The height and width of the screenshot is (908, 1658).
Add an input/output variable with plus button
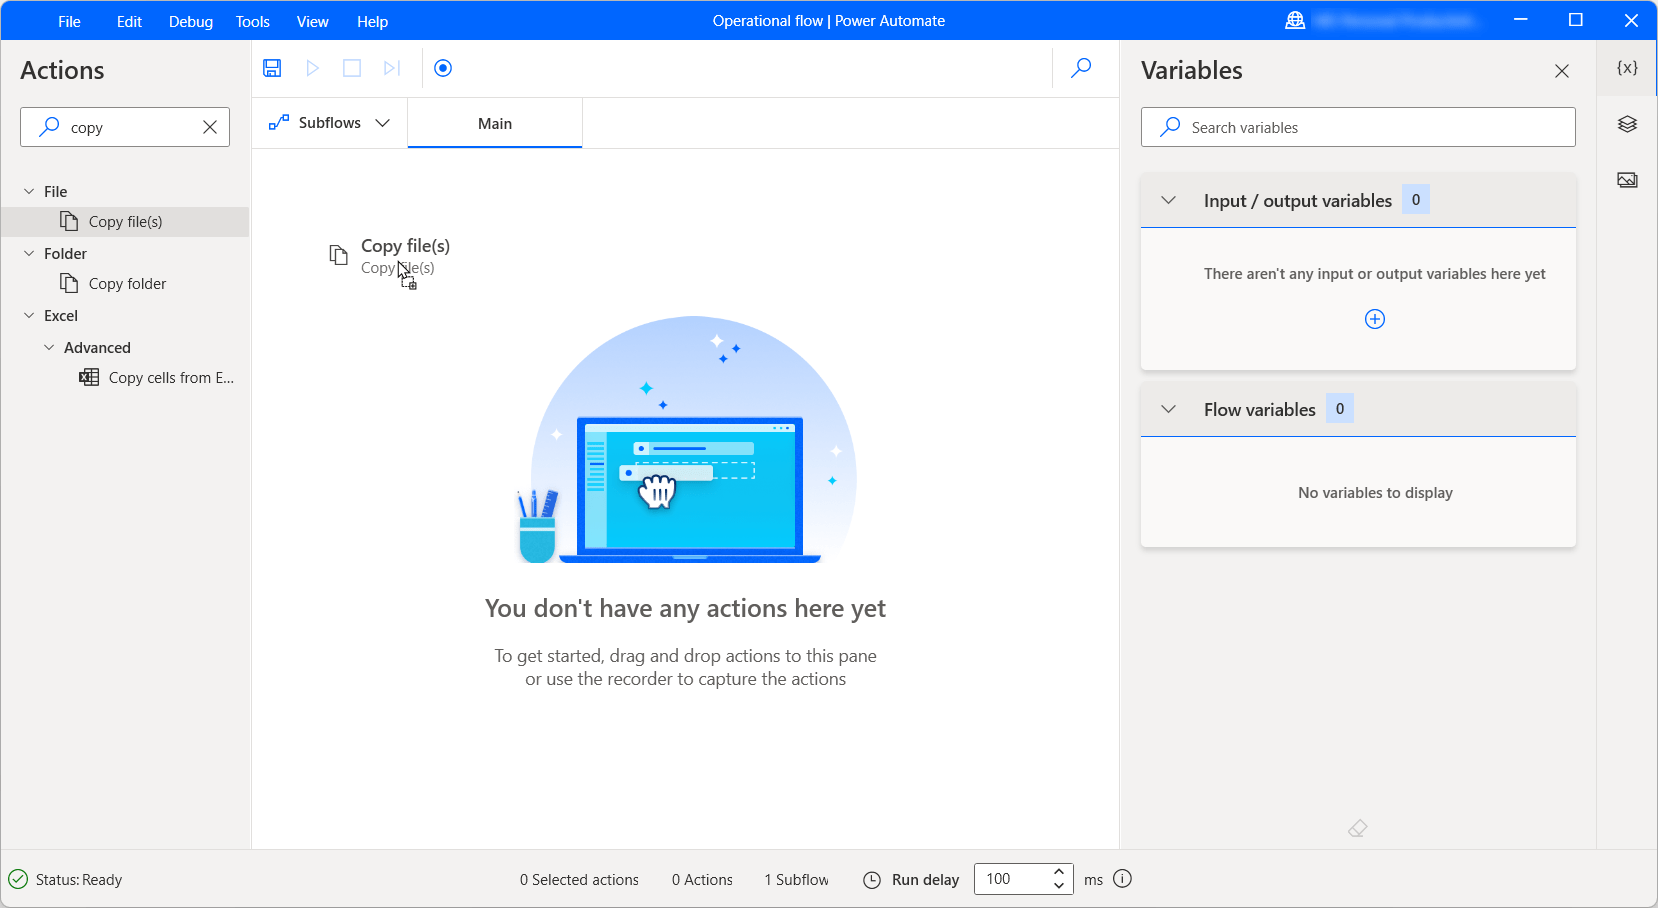1374,319
